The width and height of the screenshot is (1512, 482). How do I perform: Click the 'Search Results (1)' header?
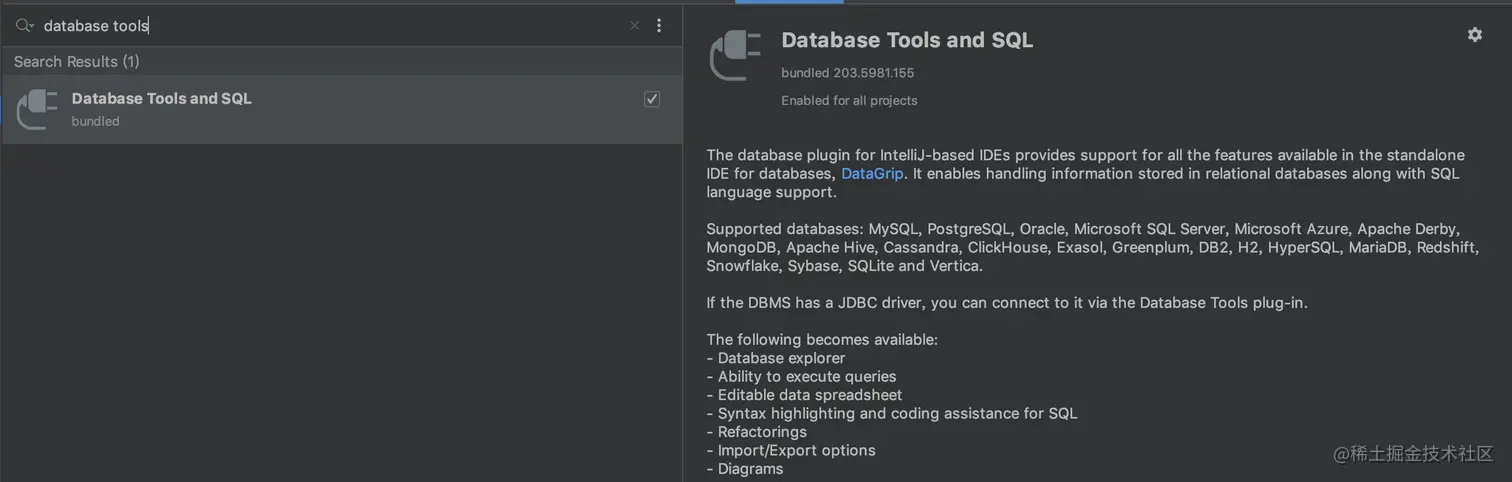(77, 62)
